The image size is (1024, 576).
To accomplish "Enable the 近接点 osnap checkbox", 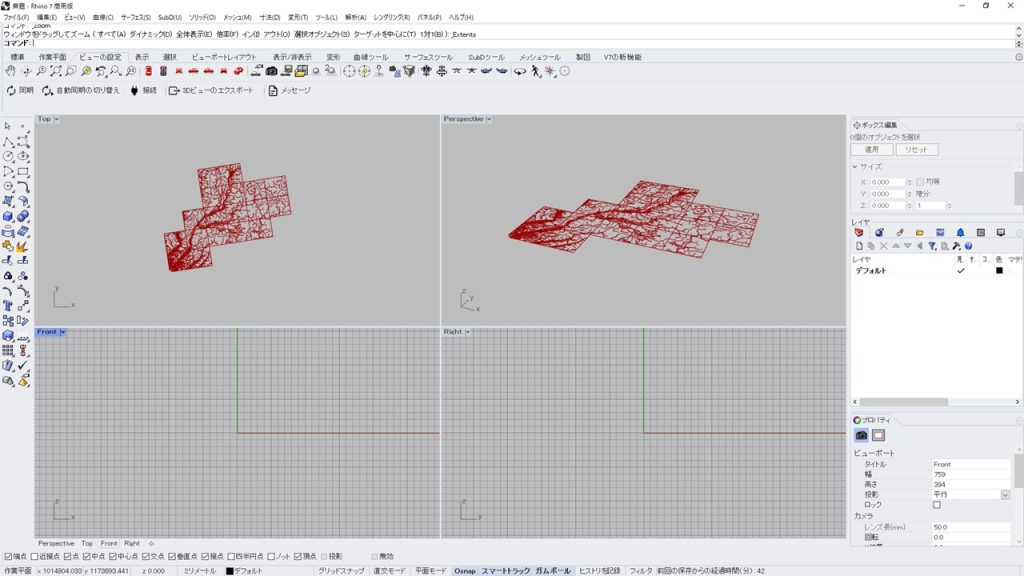I will tap(35, 556).
